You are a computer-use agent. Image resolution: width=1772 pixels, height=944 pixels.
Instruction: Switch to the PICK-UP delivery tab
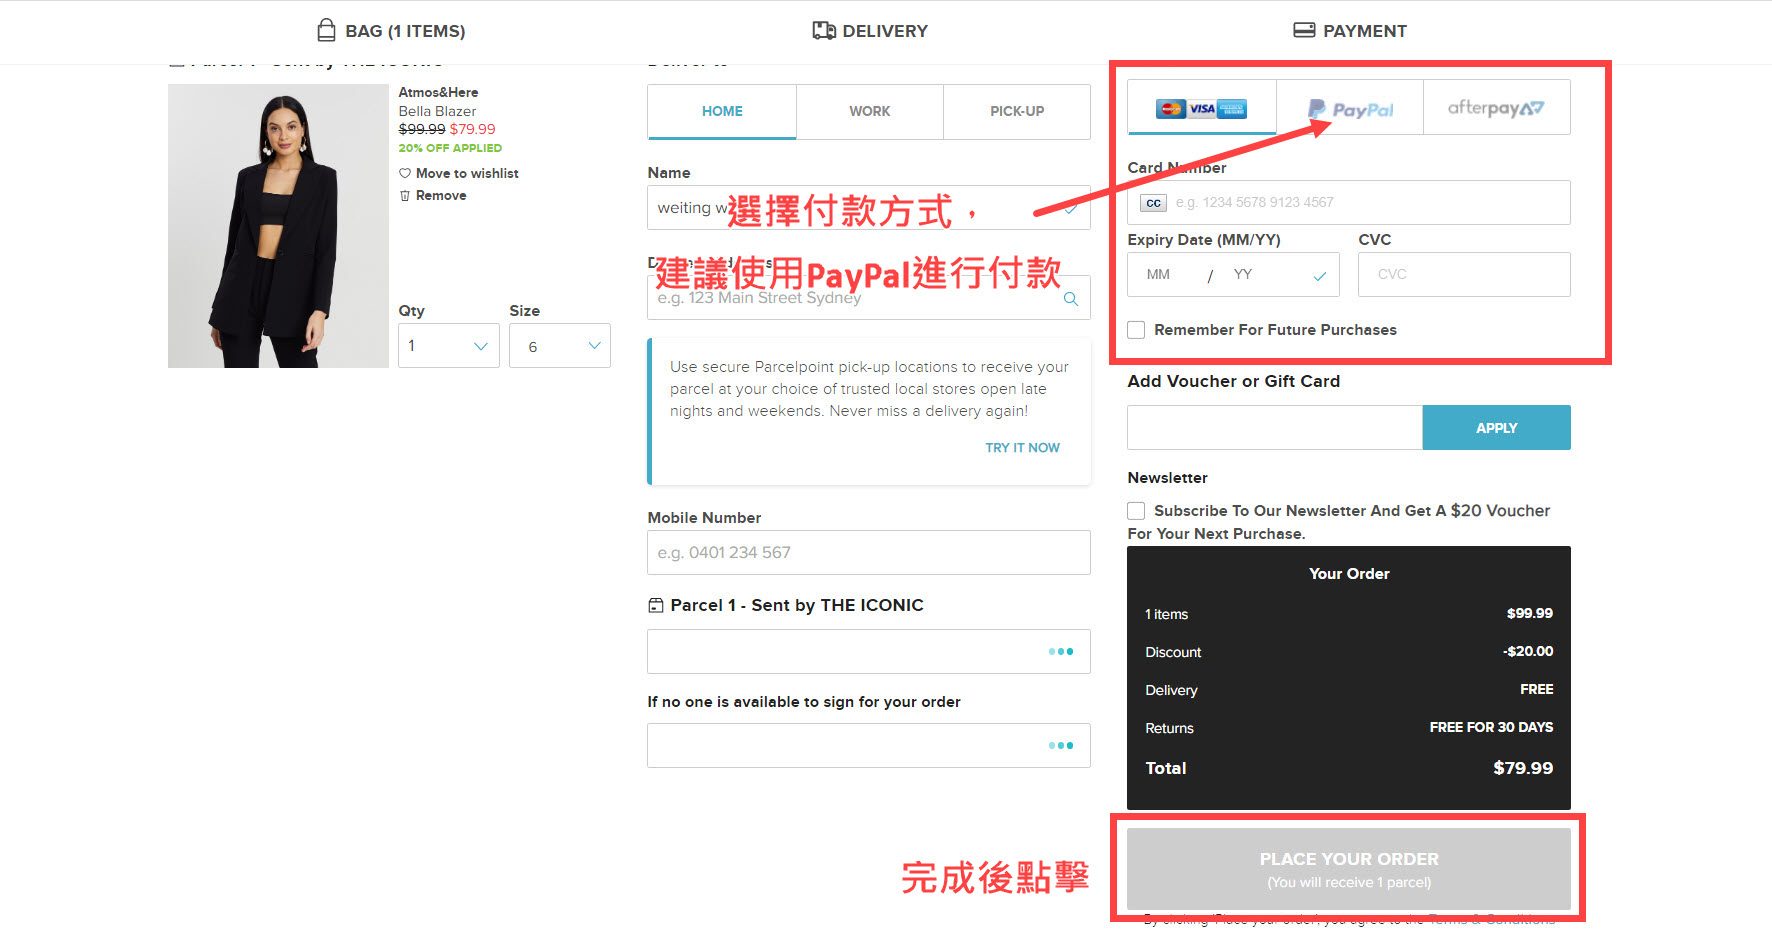[1017, 111]
